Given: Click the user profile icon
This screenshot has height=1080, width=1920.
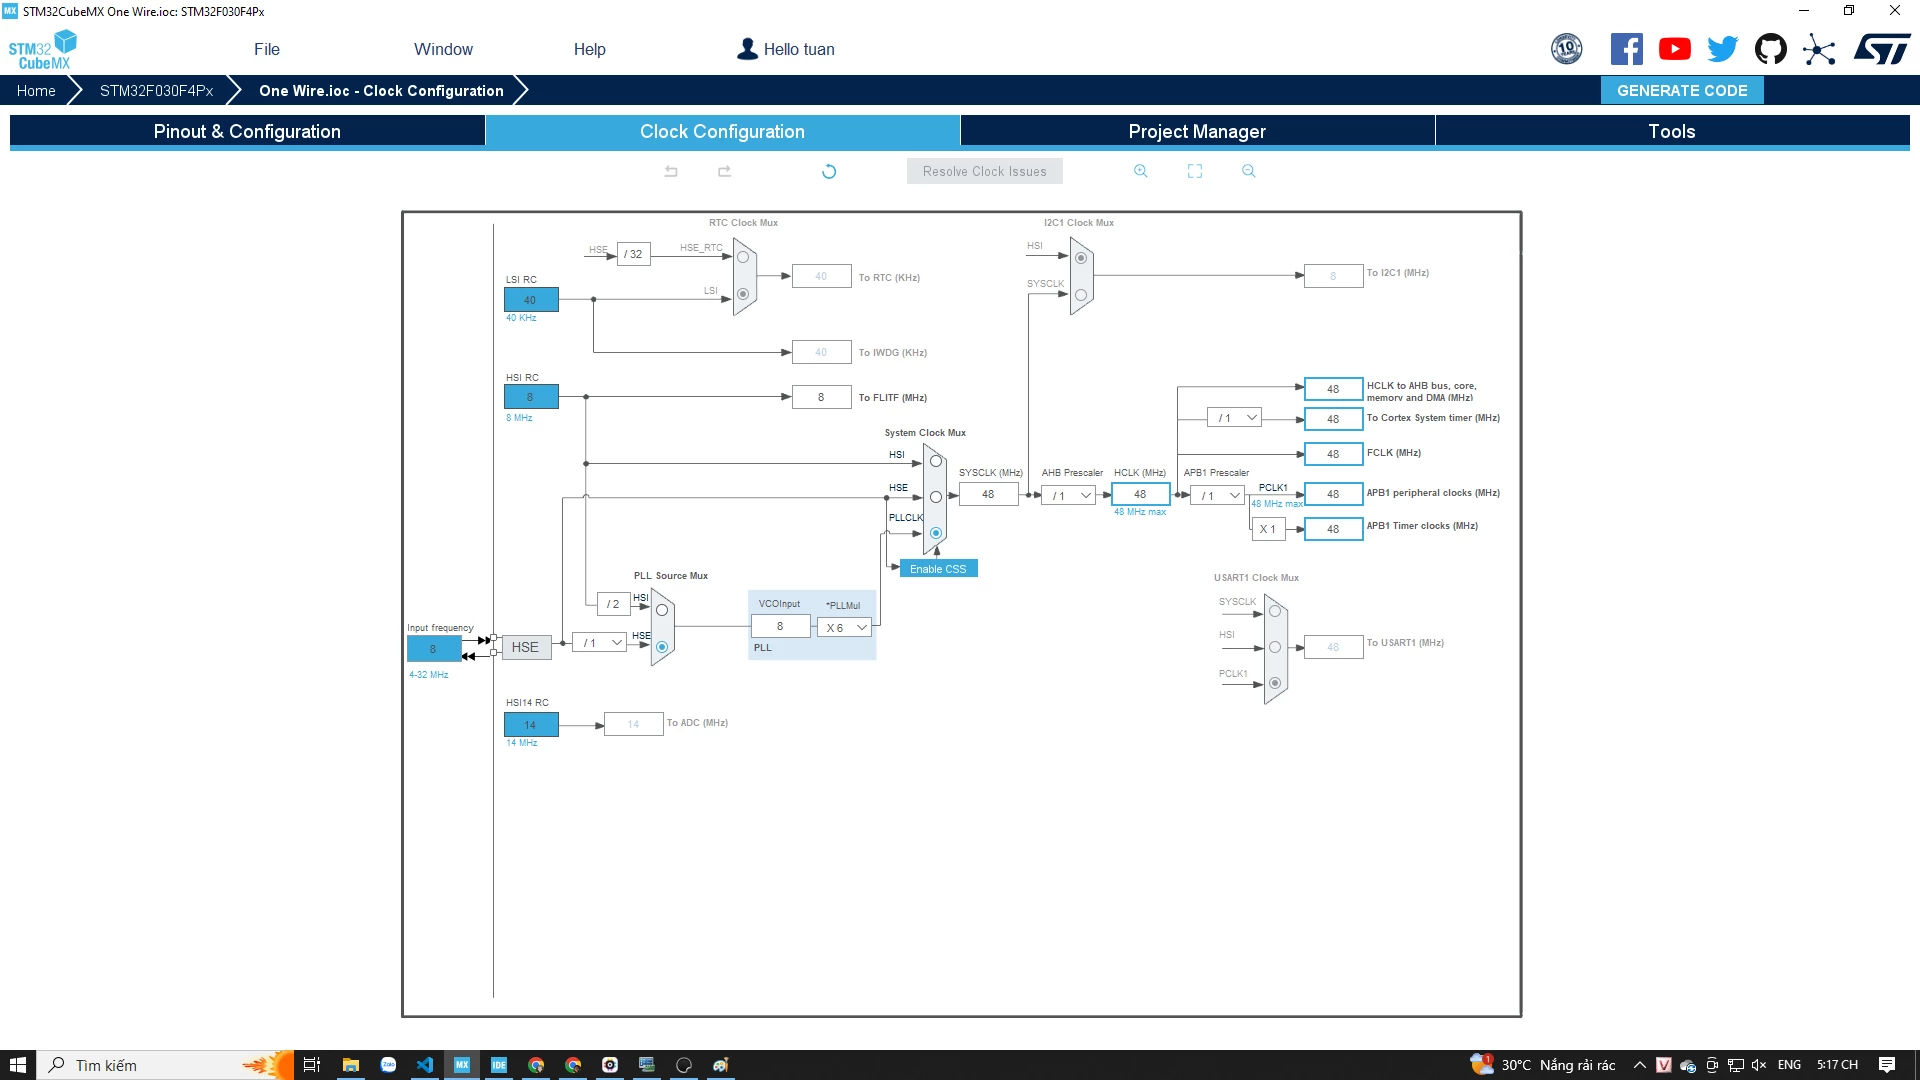Looking at the screenshot, I should point(747,49).
